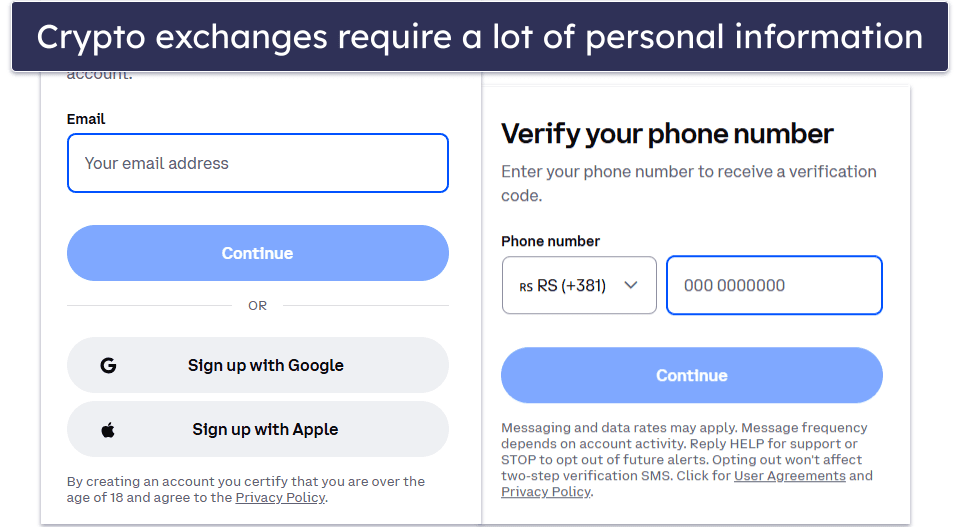The image size is (960, 527).
Task: Choose the "Sign up with Apple" text
Action: pos(265,430)
